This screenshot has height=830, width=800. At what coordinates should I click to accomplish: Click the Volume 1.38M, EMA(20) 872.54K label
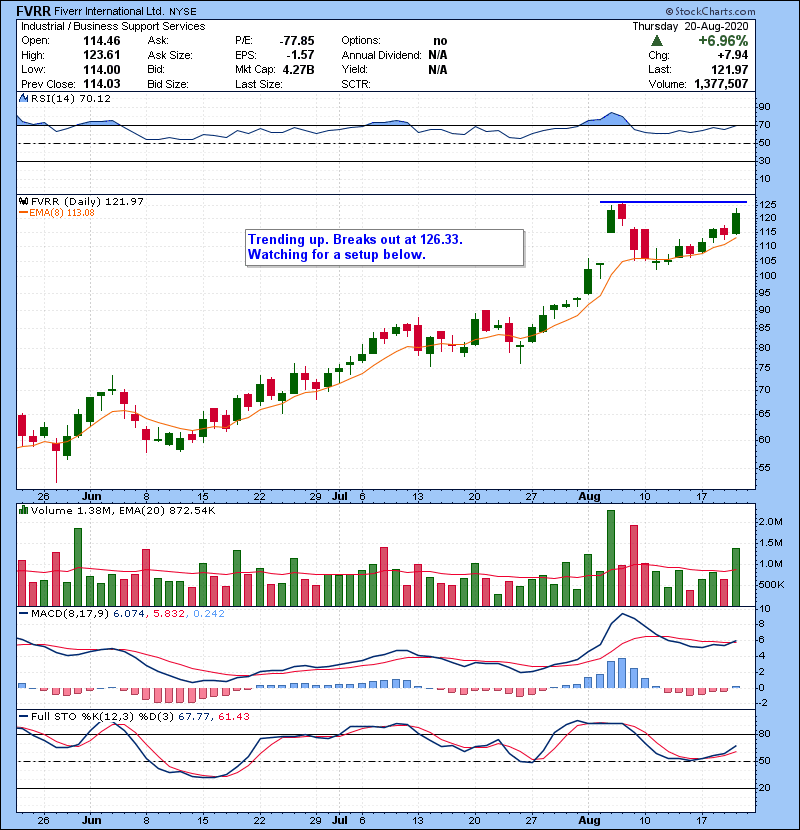123,510
